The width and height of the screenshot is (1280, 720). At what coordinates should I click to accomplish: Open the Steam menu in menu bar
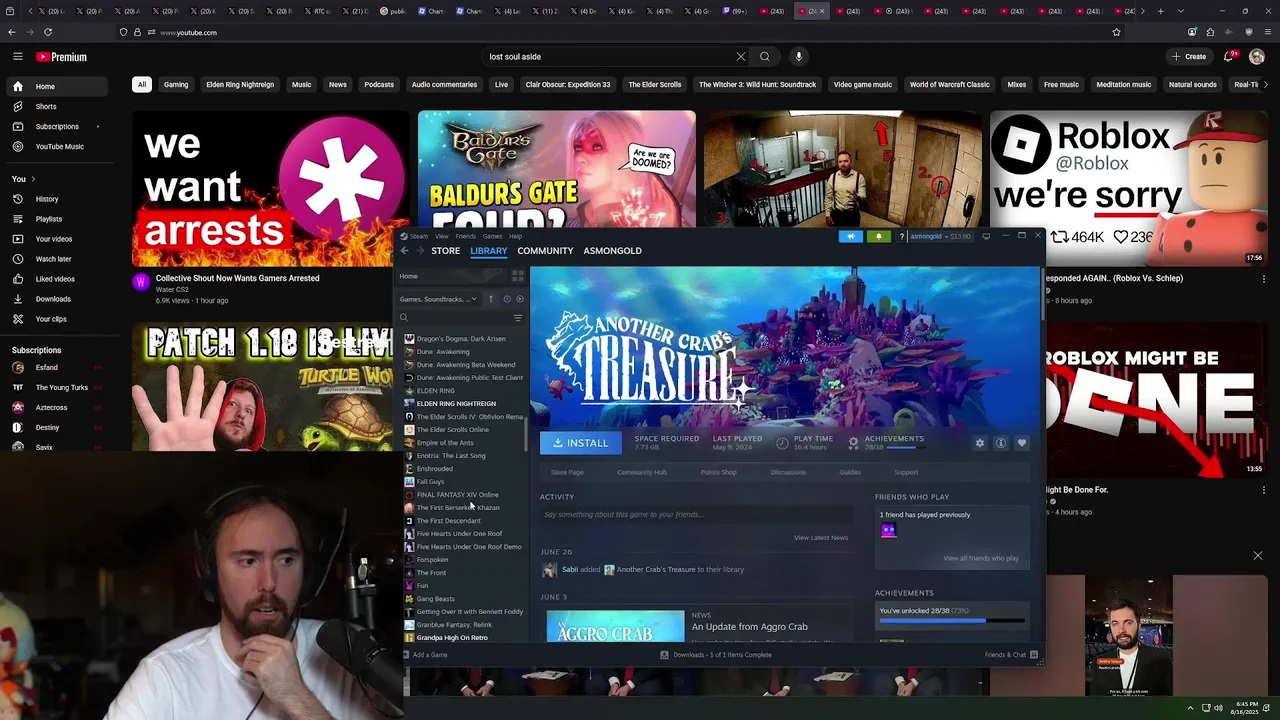point(419,237)
